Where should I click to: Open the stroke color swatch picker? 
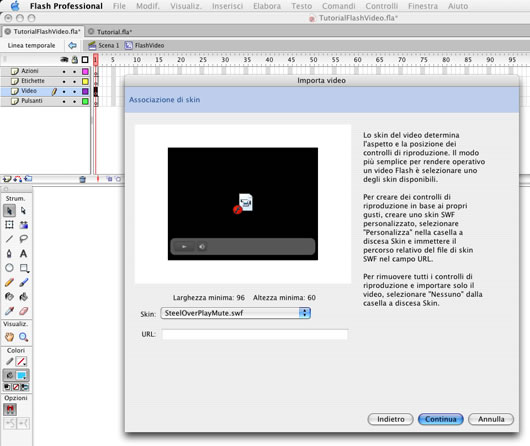[21, 361]
